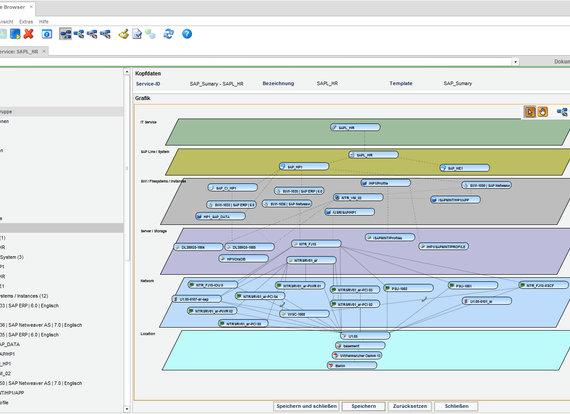
Task: Close the Service: SAPL_HR tab
Action: [x=44, y=51]
